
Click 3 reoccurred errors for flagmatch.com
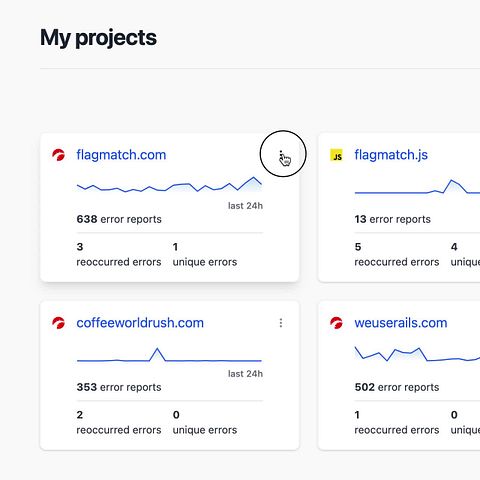119,255
